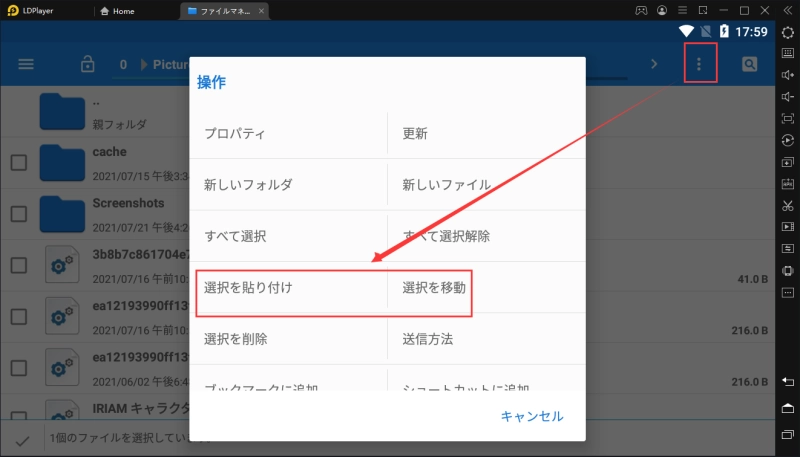
Task: Tick the checkbox for the cache folder
Action: pyautogui.click(x=19, y=163)
